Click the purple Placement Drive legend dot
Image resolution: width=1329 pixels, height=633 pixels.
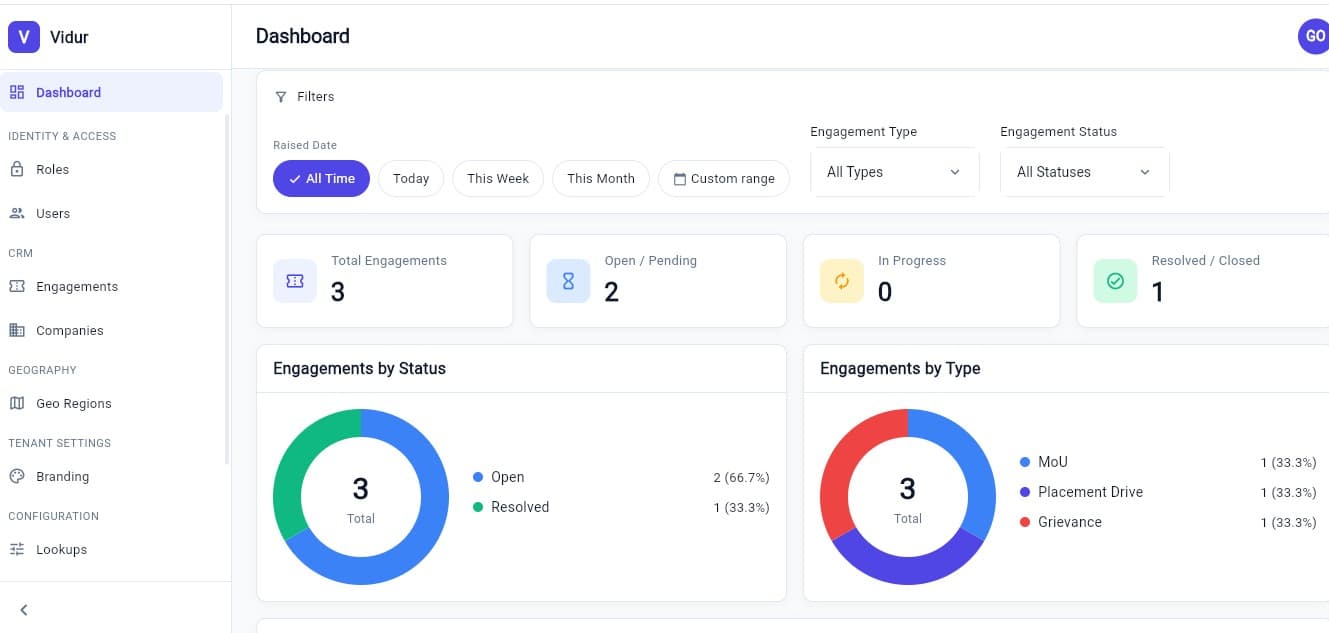(1025, 492)
